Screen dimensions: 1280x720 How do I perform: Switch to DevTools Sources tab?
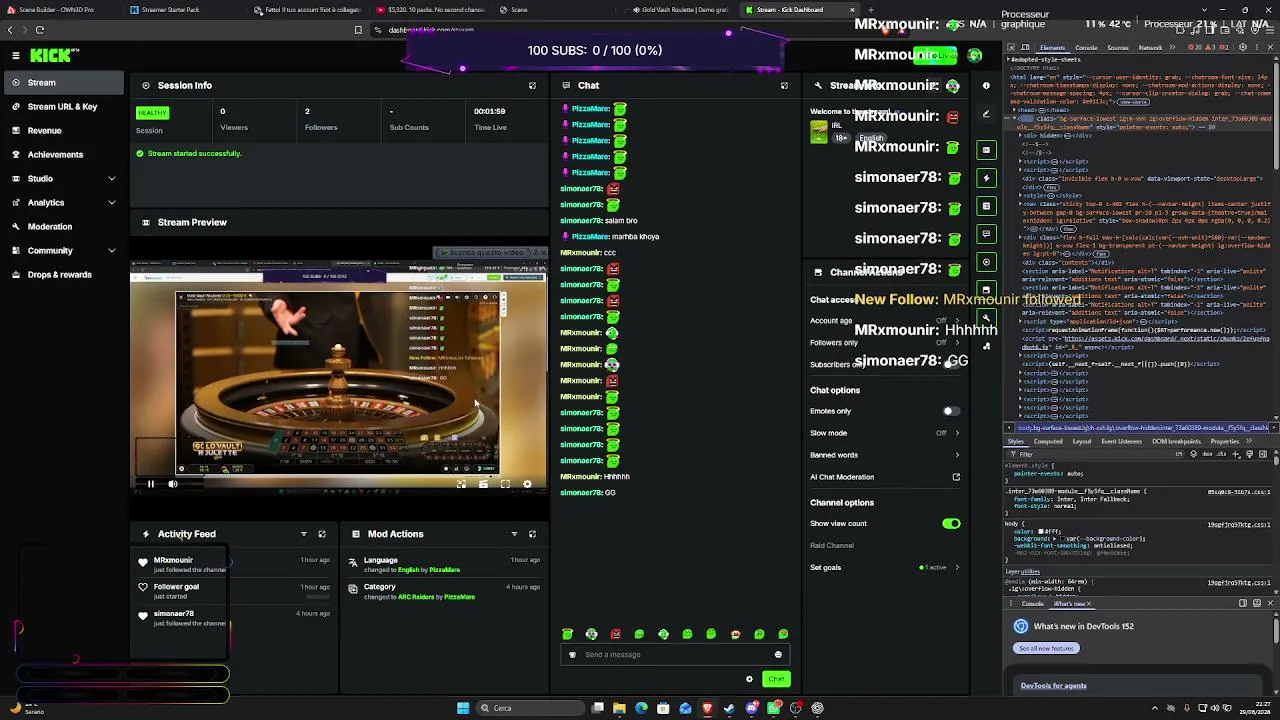[x=1118, y=48]
